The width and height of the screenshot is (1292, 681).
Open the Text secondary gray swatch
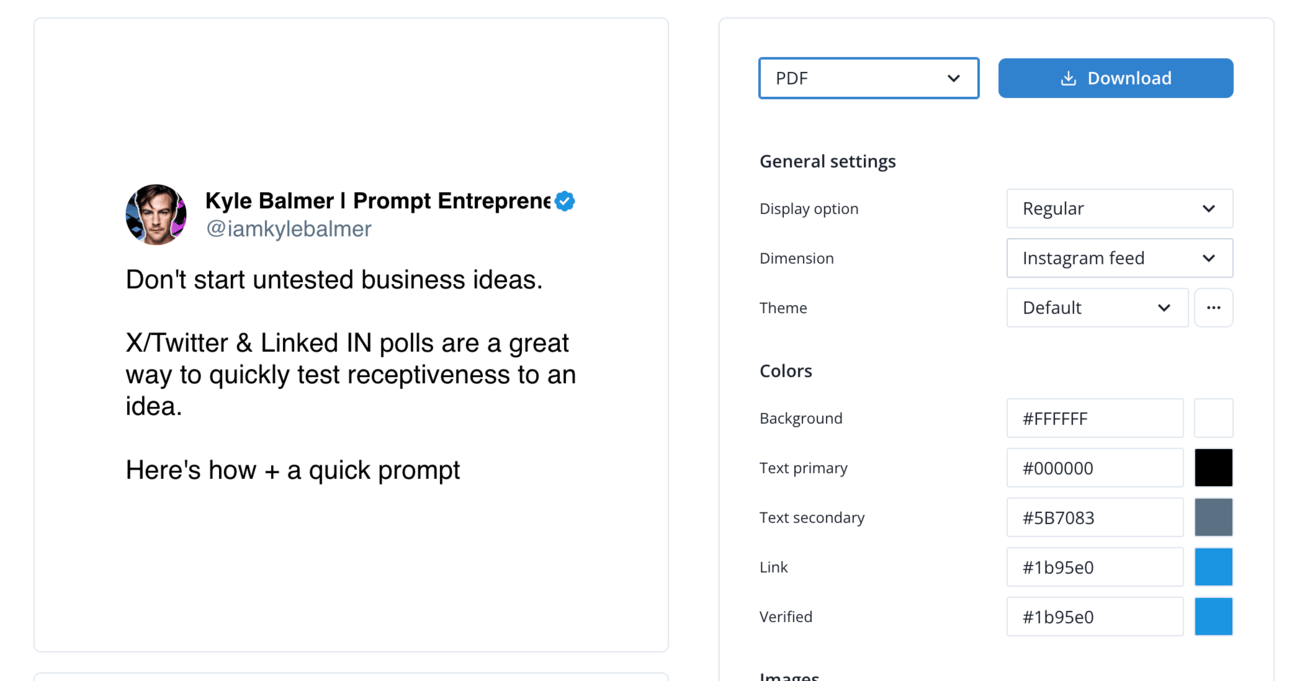pos(1213,517)
